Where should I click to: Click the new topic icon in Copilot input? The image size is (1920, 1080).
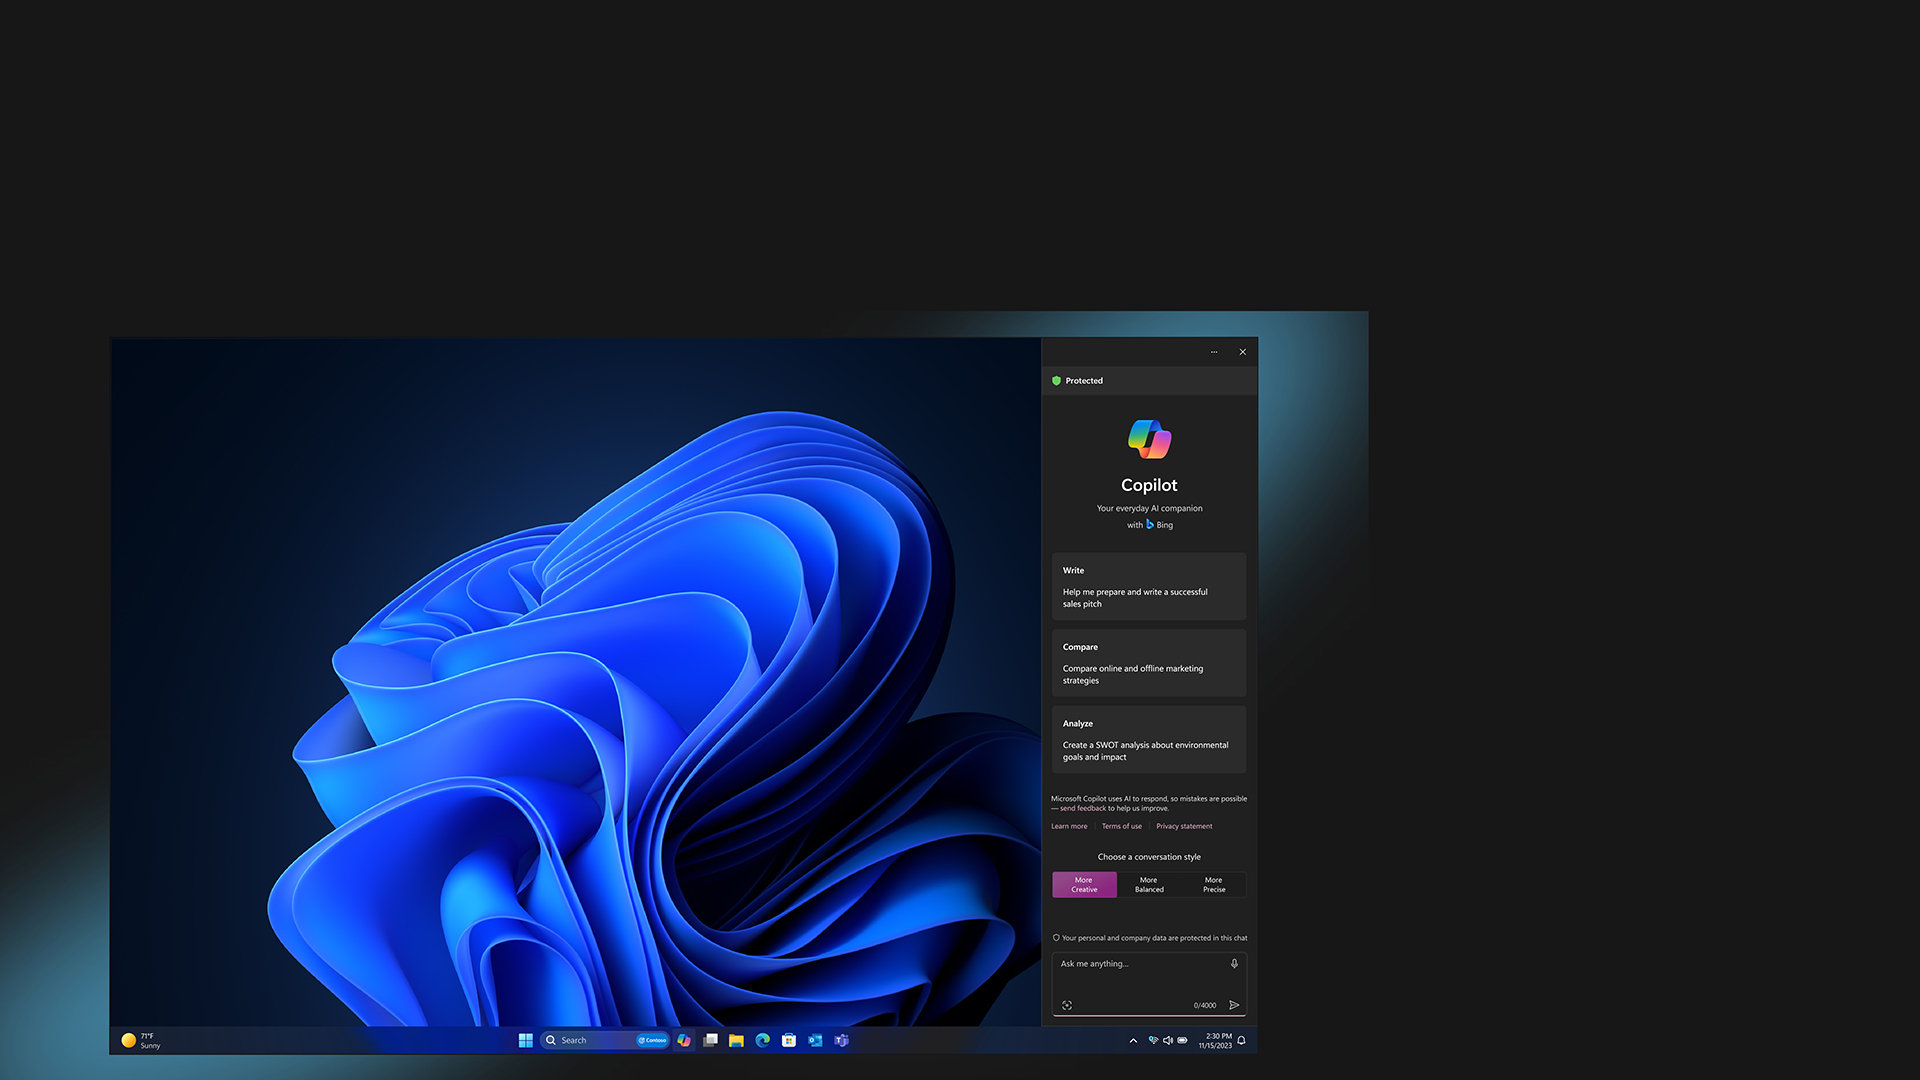[x=1067, y=1006]
